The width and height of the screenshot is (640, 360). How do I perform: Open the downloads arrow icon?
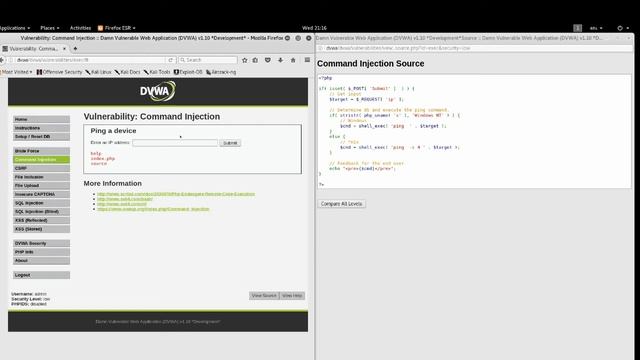click(280, 60)
